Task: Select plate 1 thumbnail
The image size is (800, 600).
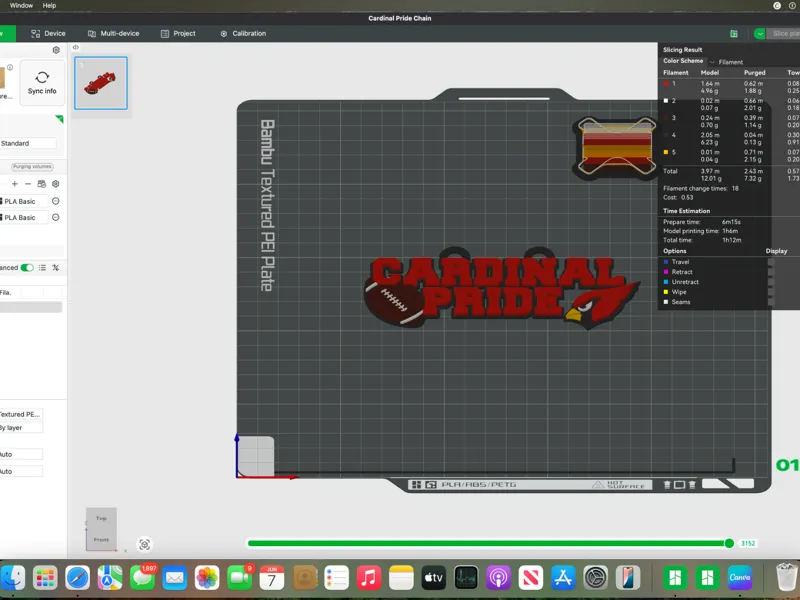Action: click(101, 83)
